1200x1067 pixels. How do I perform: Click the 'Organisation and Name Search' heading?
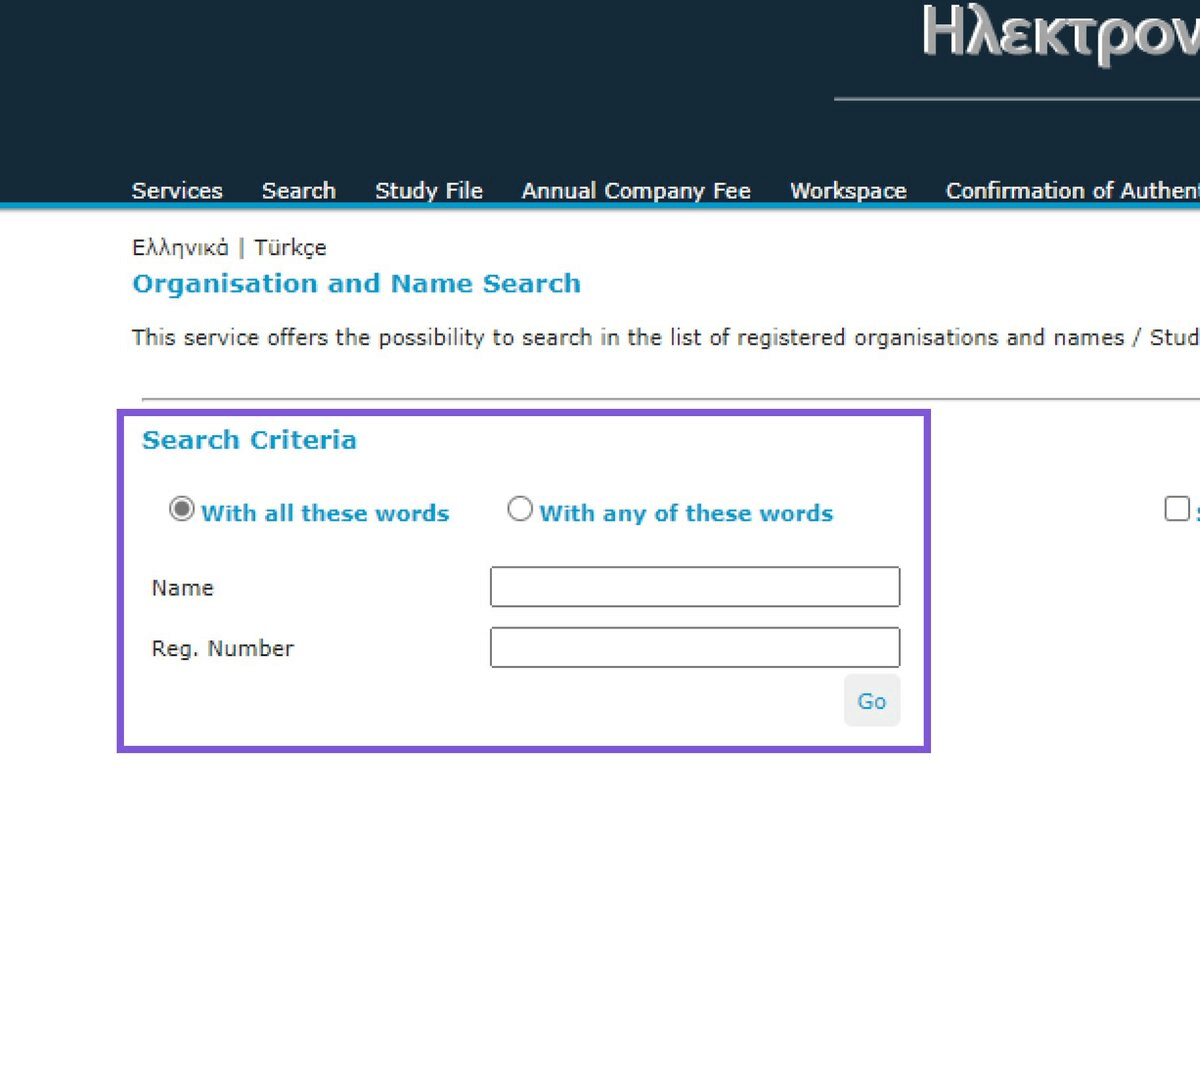coord(357,284)
